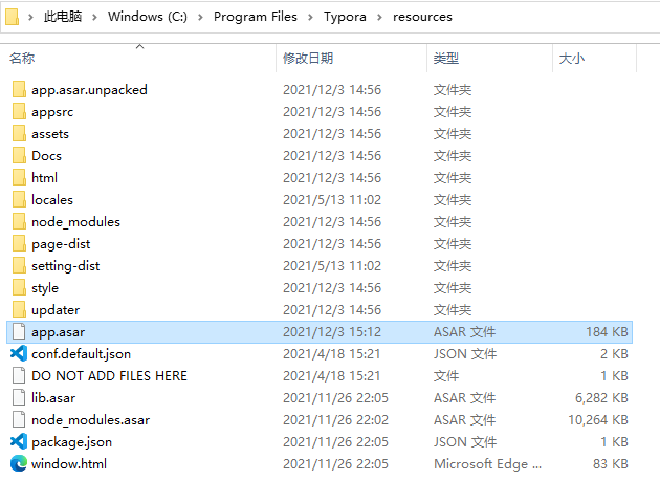Go to Program Files in the breadcrumb
The image size is (660, 480).
(x=255, y=16)
